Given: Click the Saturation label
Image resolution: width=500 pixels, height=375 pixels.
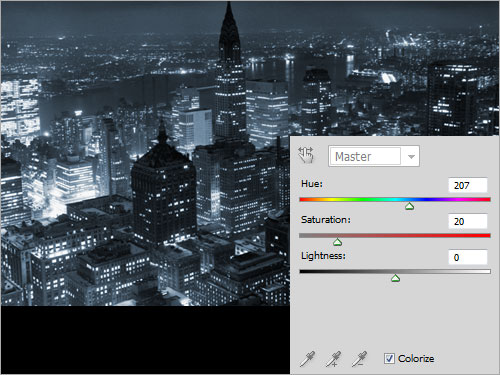Looking at the screenshot, I should tap(326, 220).
